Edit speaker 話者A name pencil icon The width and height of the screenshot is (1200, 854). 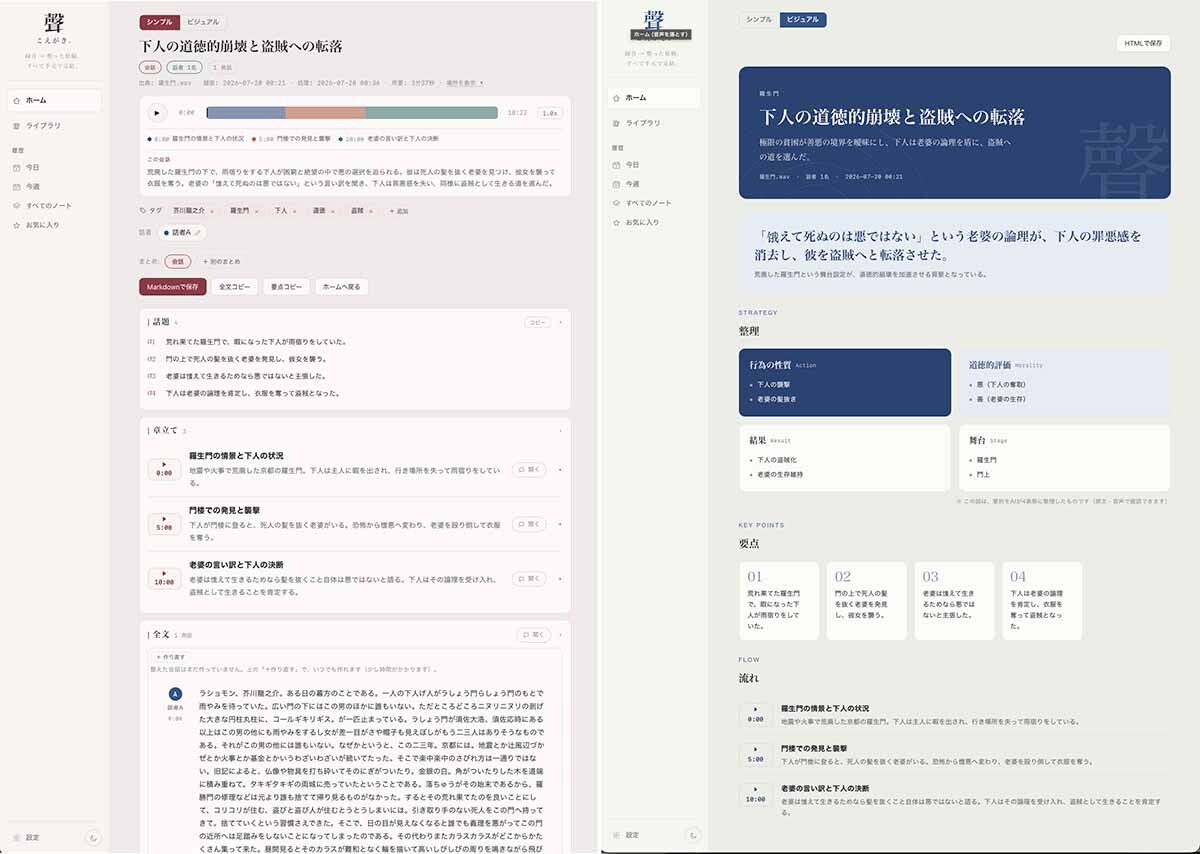198,233
